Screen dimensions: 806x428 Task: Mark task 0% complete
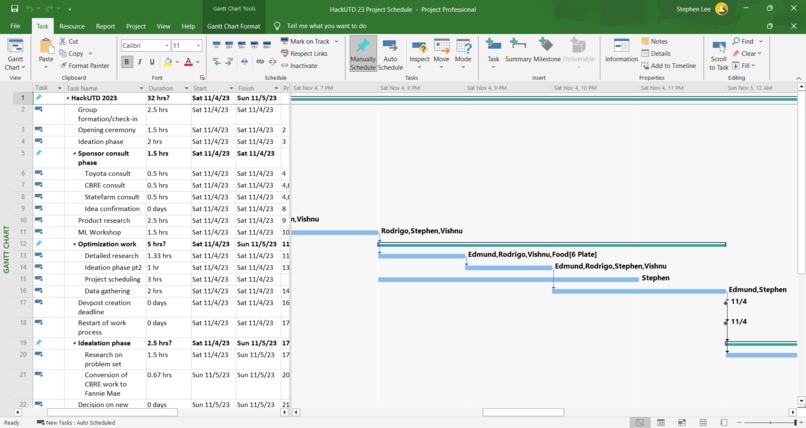click(216, 45)
